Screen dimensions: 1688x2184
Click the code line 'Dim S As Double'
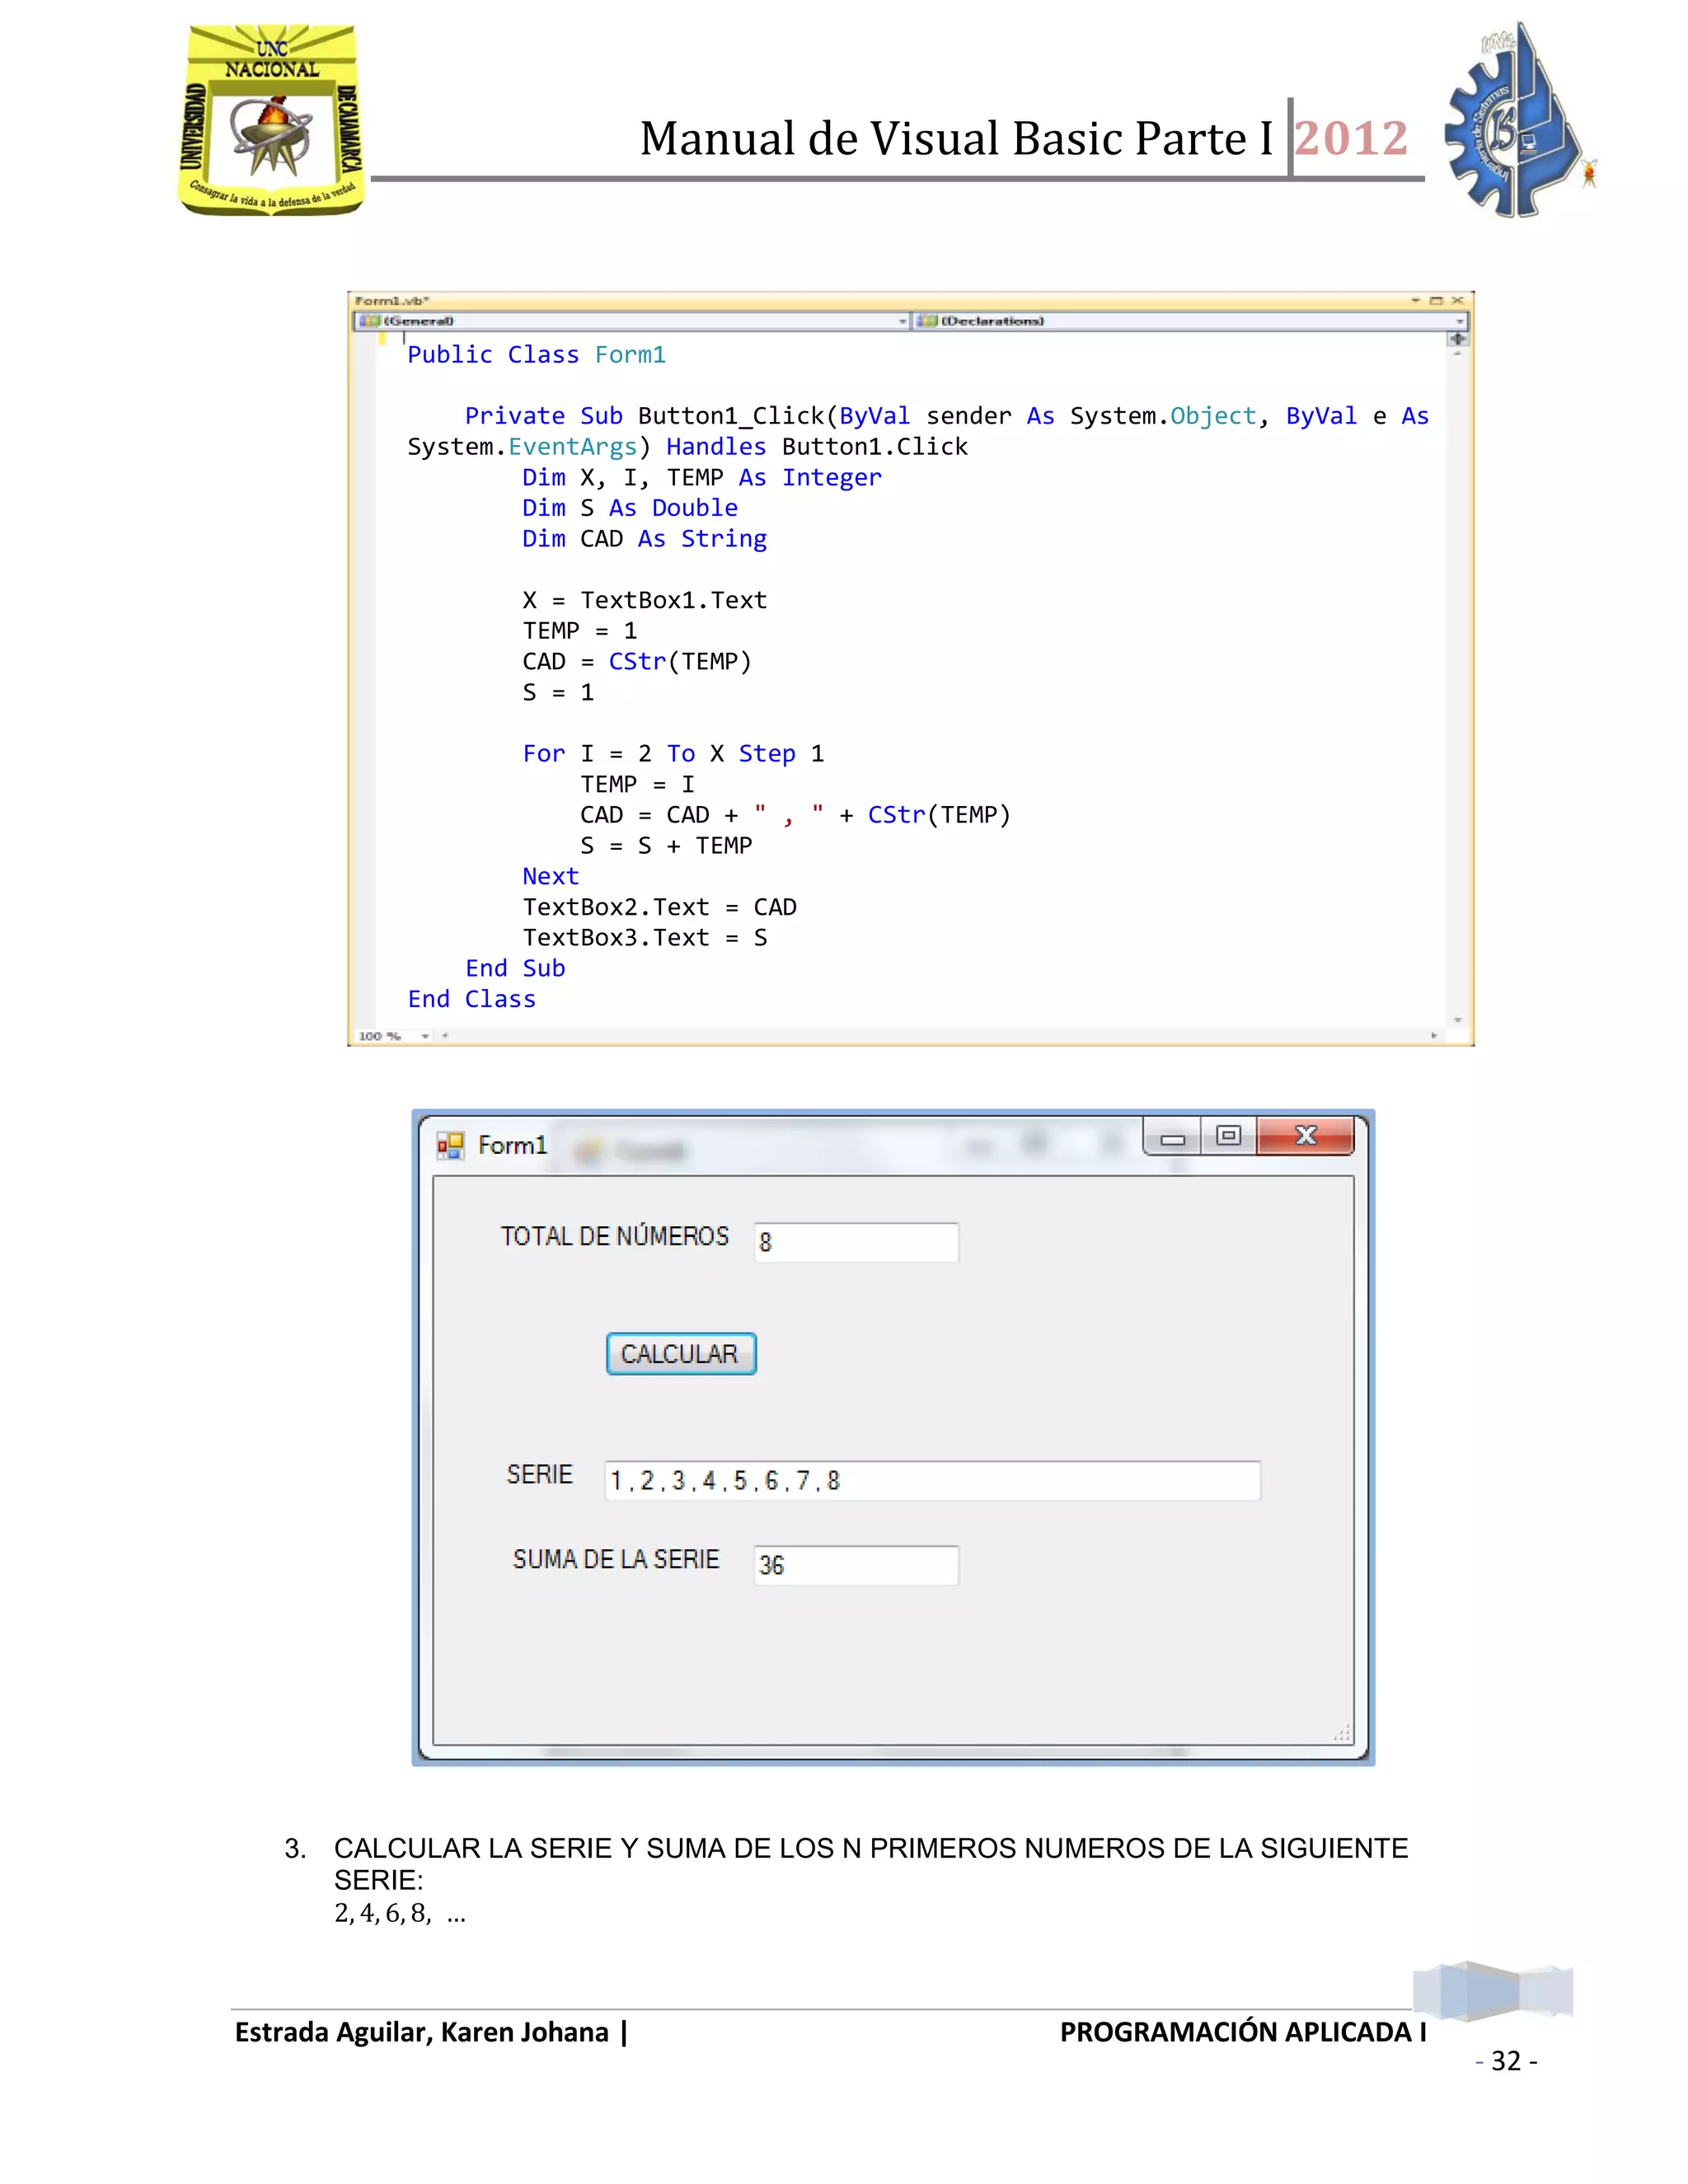coord(630,508)
